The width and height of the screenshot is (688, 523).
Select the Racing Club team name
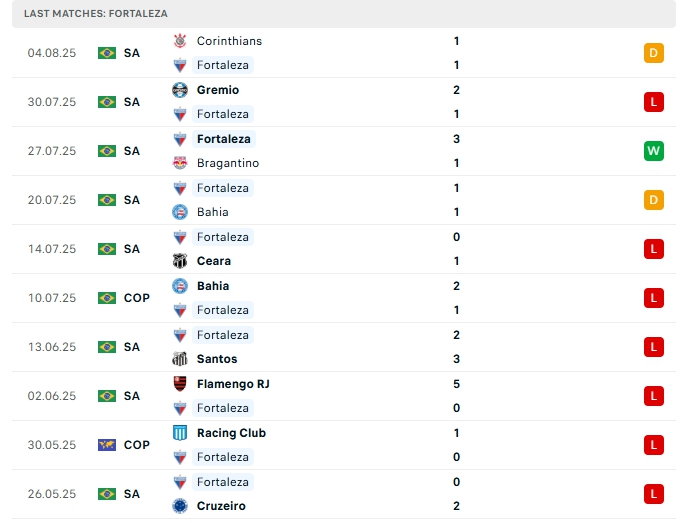click(x=231, y=433)
